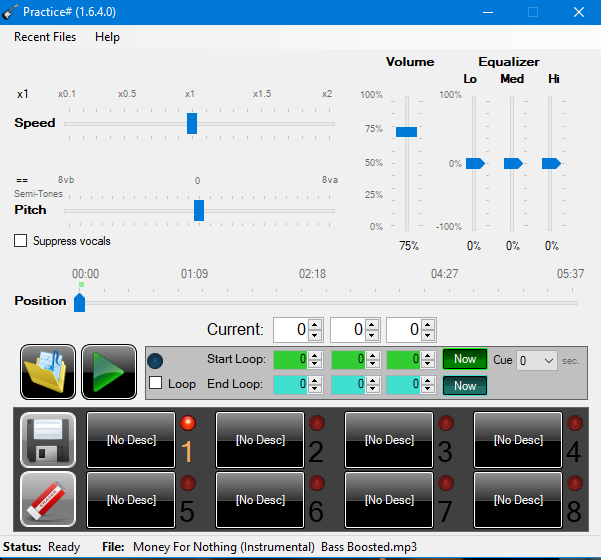
Task: Click the Position slider handle
Action: pyautogui.click(x=79, y=303)
